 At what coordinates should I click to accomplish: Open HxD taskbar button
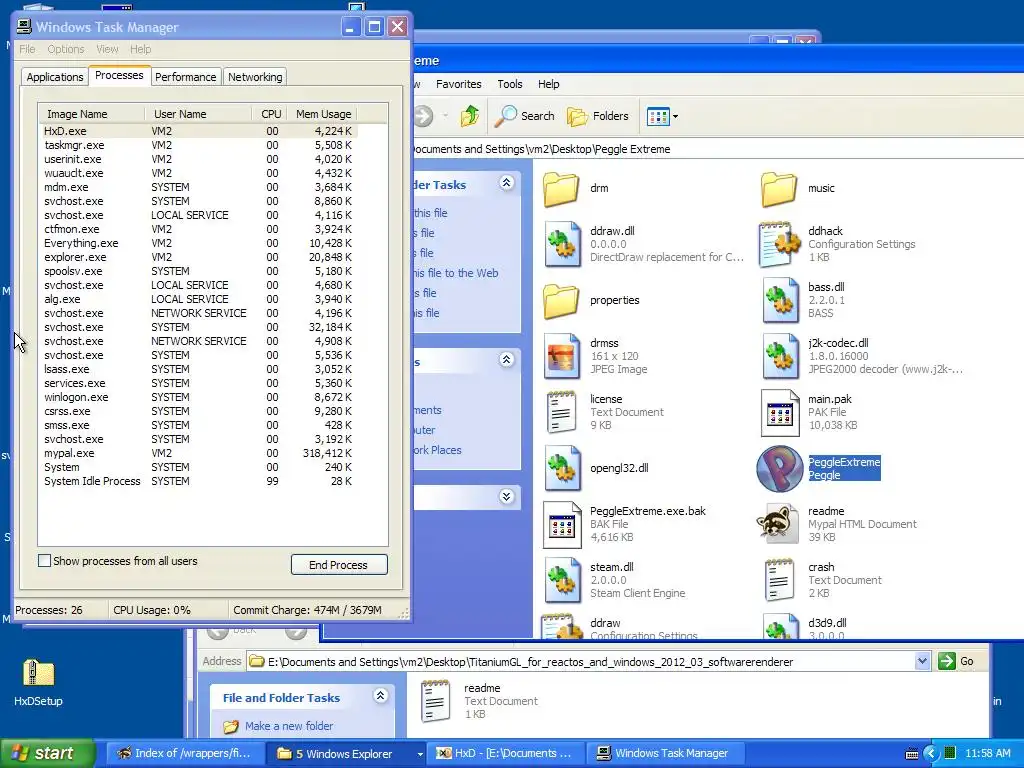(504, 754)
